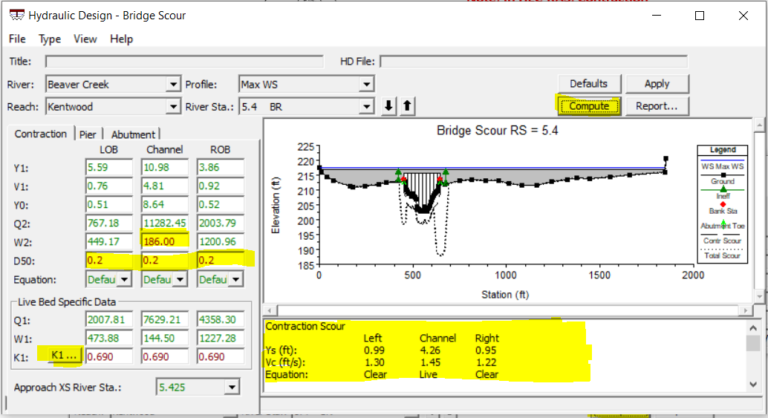Image resolution: width=768 pixels, height=418 pixels.
Task: Expand the River Sta. dropdown showing 5.4 BR
Action: (366, 106)
